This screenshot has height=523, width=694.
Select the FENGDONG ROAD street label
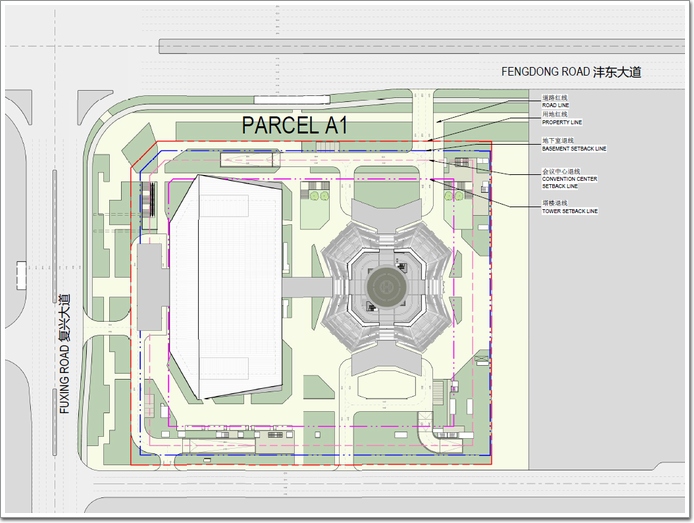[x=570, y=72]
